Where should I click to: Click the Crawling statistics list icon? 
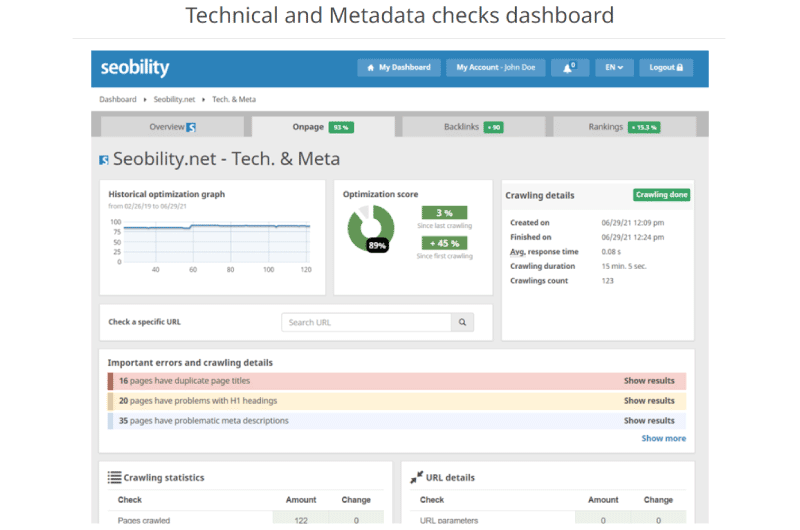114,477
